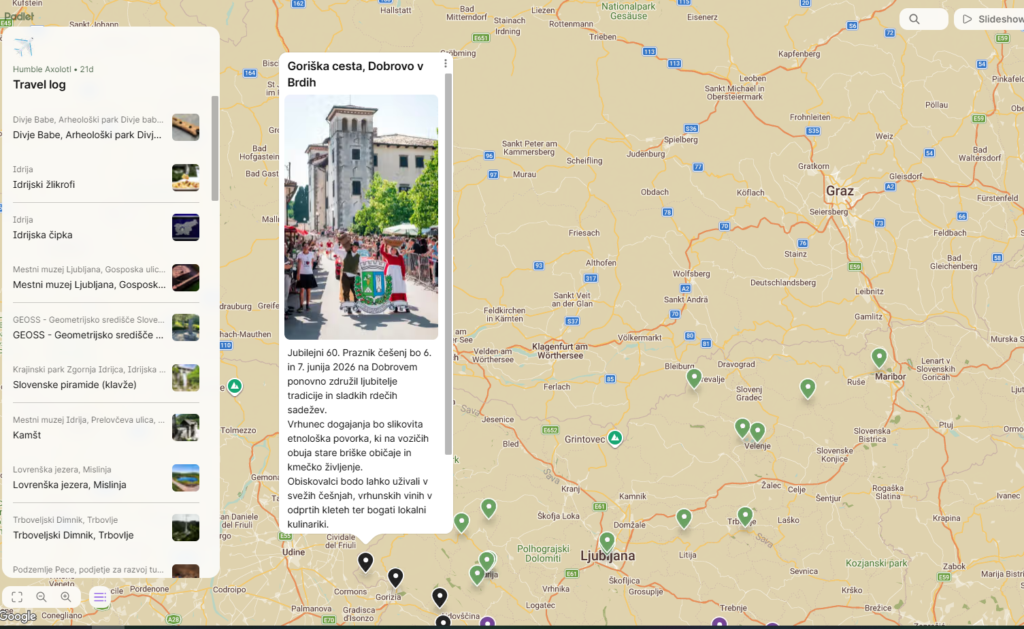
Task: Open the Lovrenška jezera, Mislinja post
Action: (x=106, y=477)
